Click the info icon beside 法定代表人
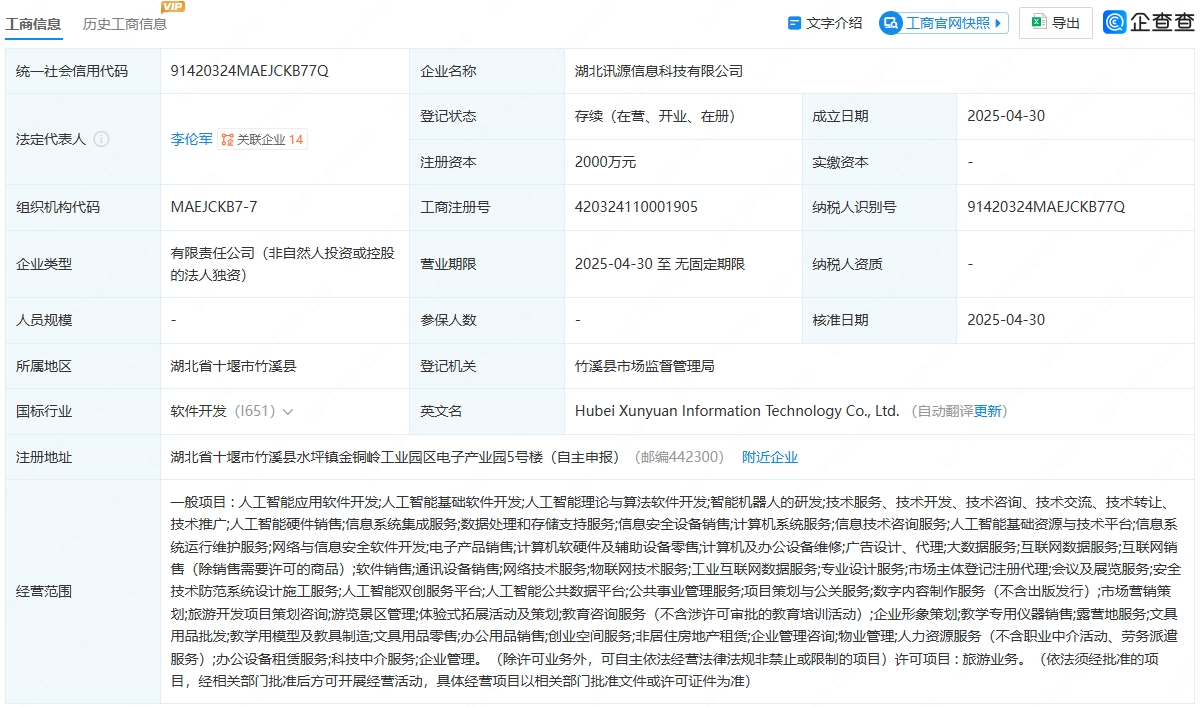The height and width of the screenshot is (708, 1200). pyautogui.click(x=101, y=139)
